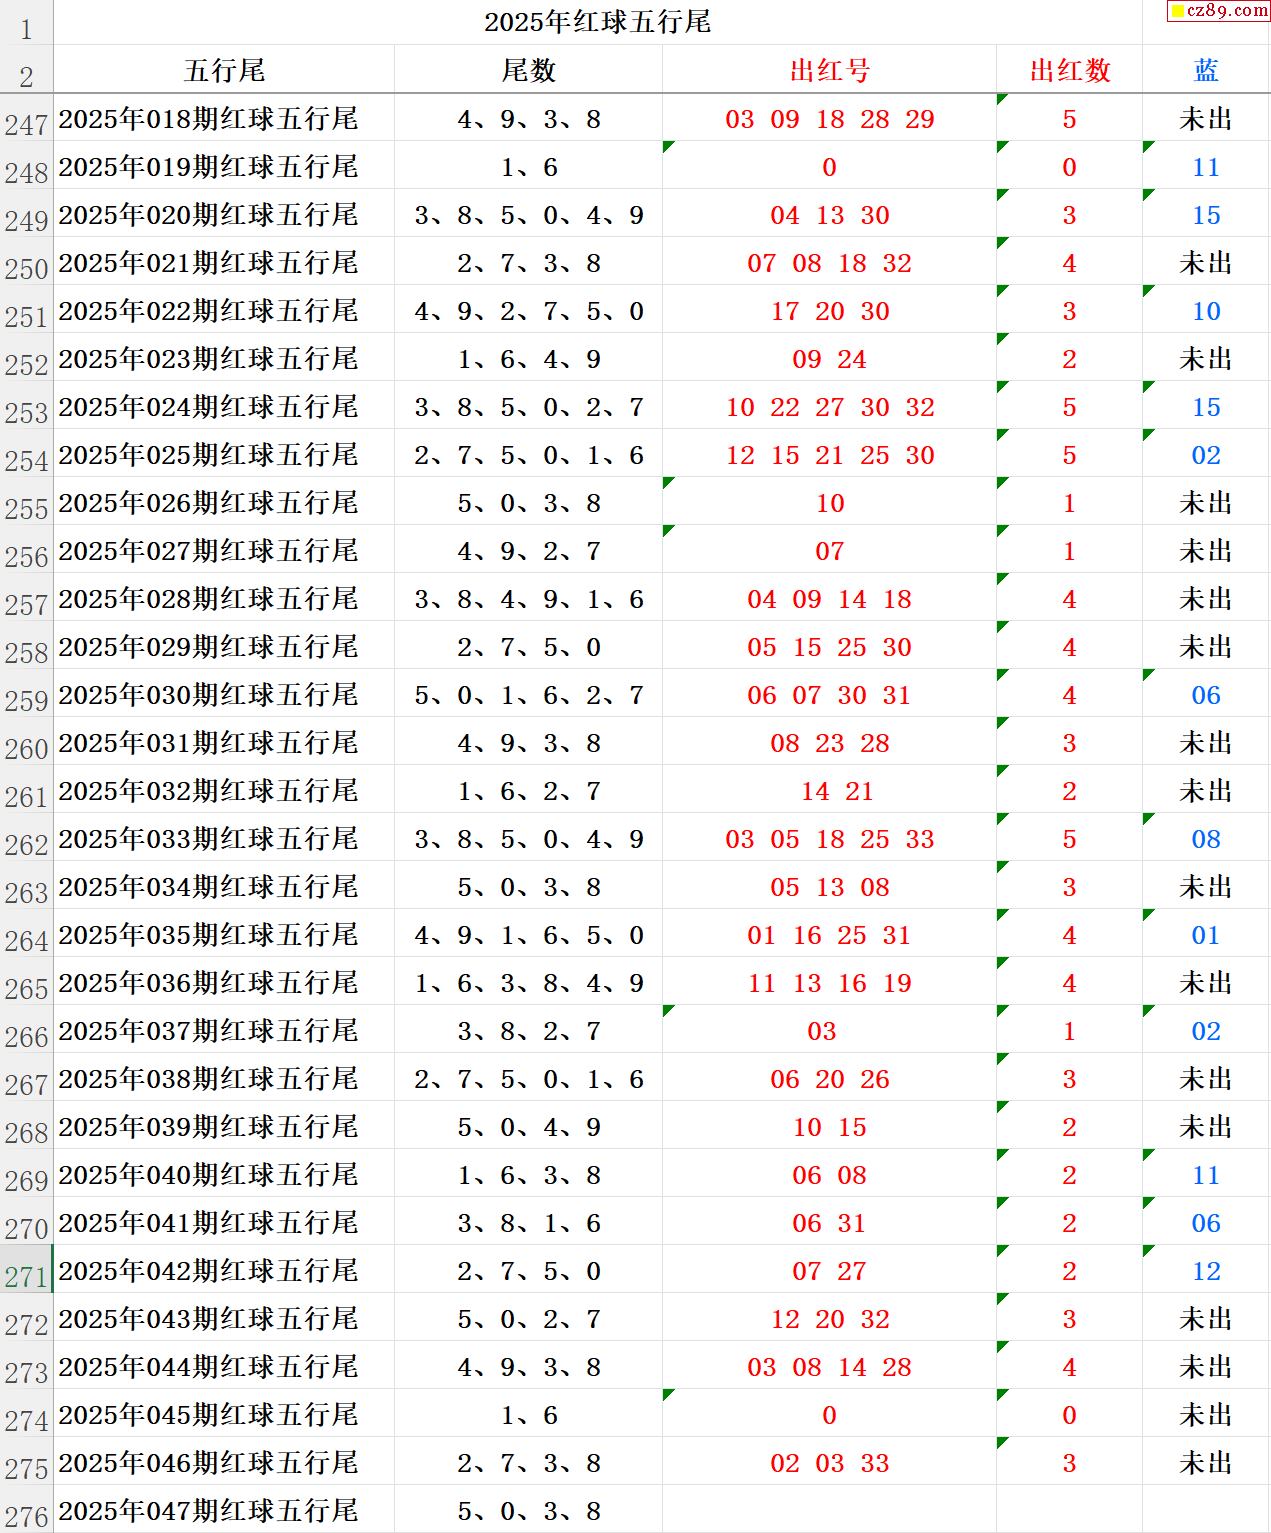This screenshot has height=1533, width=1271.
Task: Click the 五行尾 column header
Action: pos(224,70)
